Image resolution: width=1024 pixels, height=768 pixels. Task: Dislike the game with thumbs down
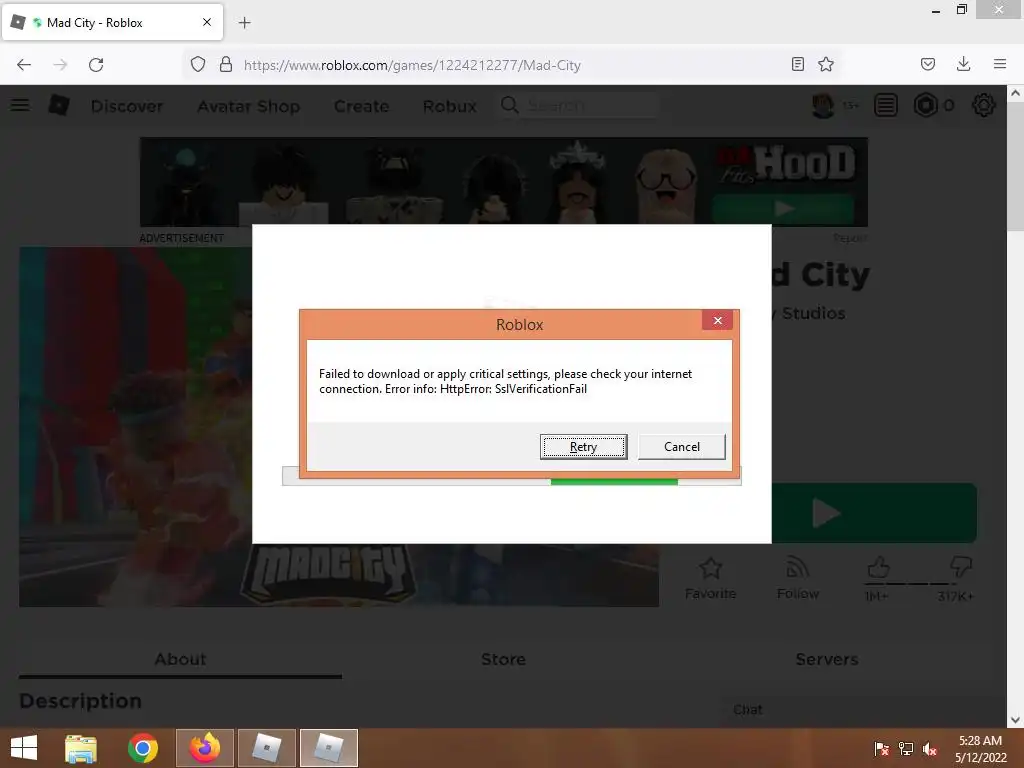tap(960, 567)
